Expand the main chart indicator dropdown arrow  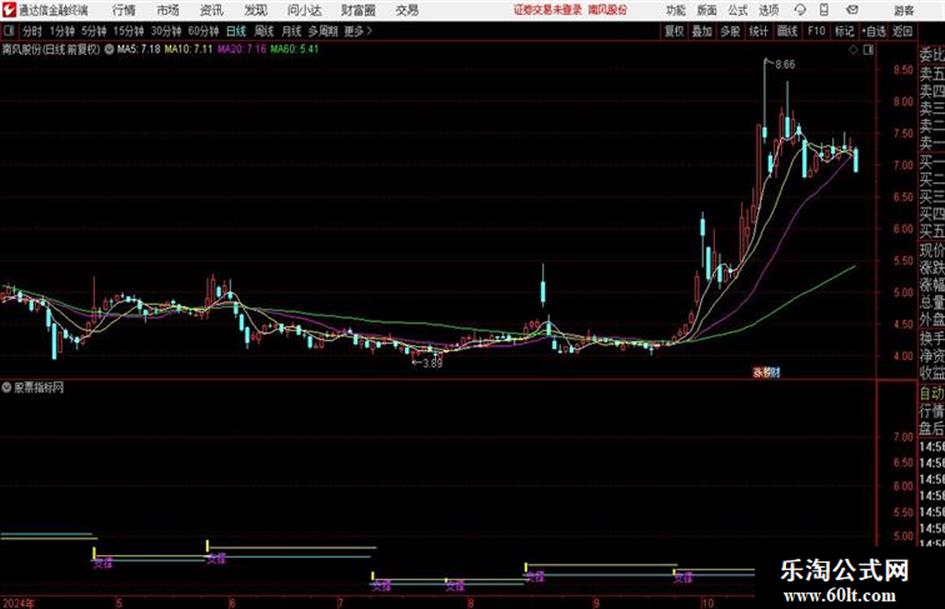pyautogui.click(x=109, y=49)
